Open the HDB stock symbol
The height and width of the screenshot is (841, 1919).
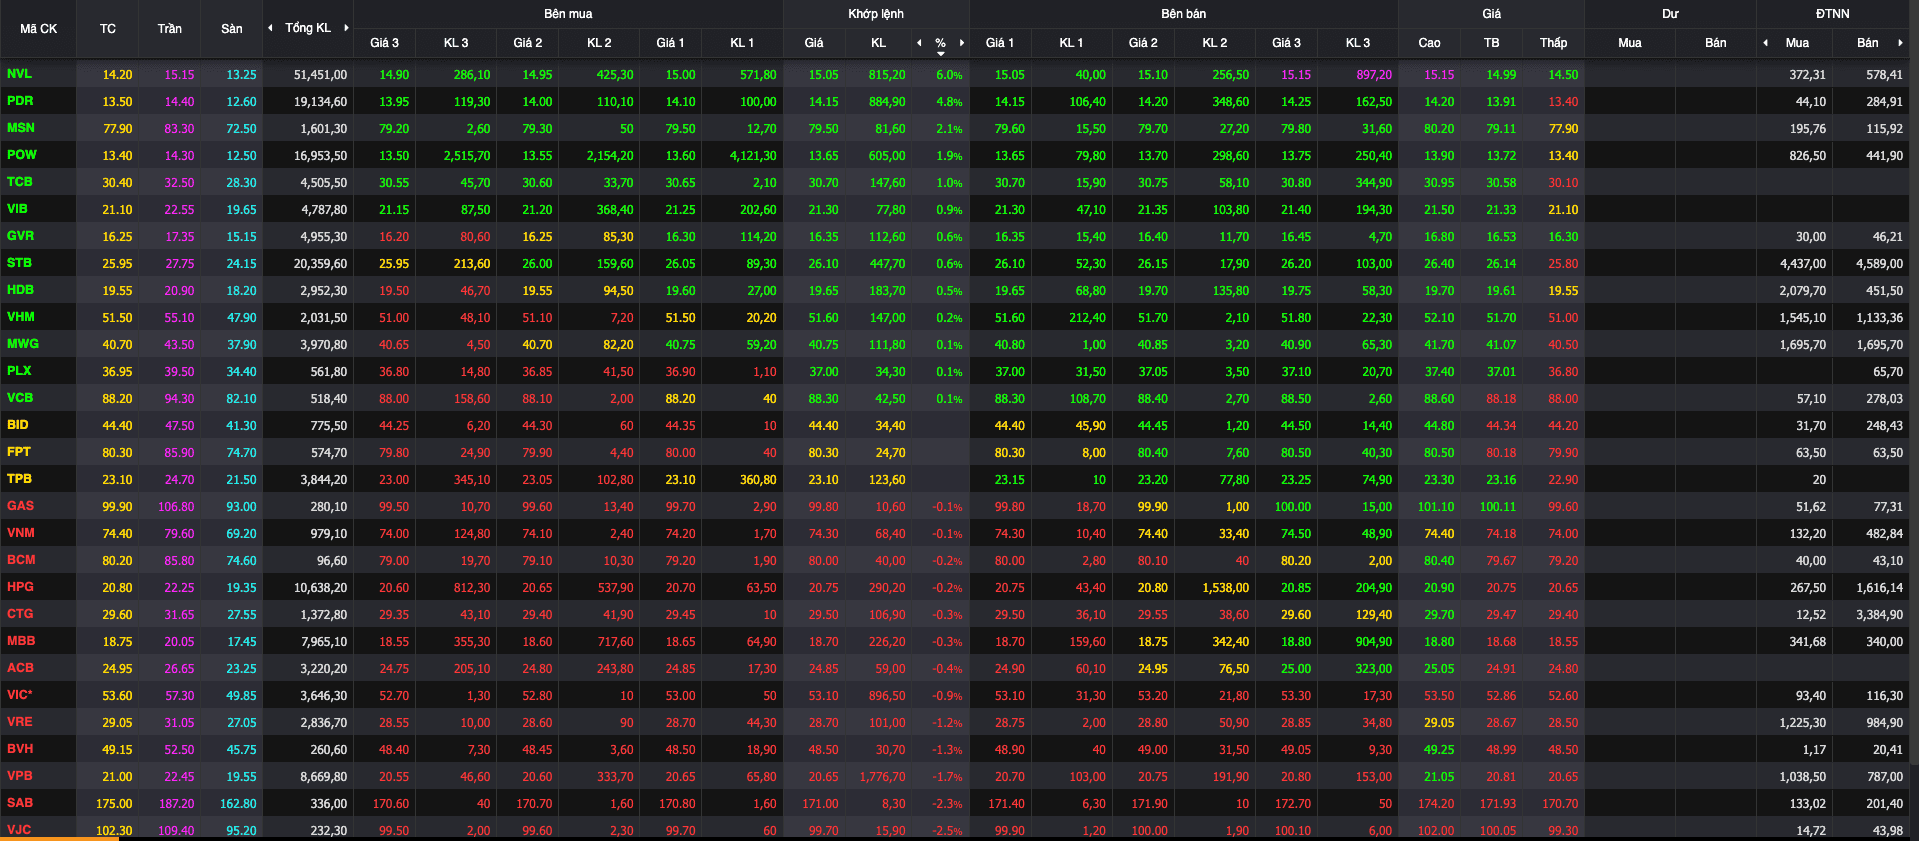(20, 290)
